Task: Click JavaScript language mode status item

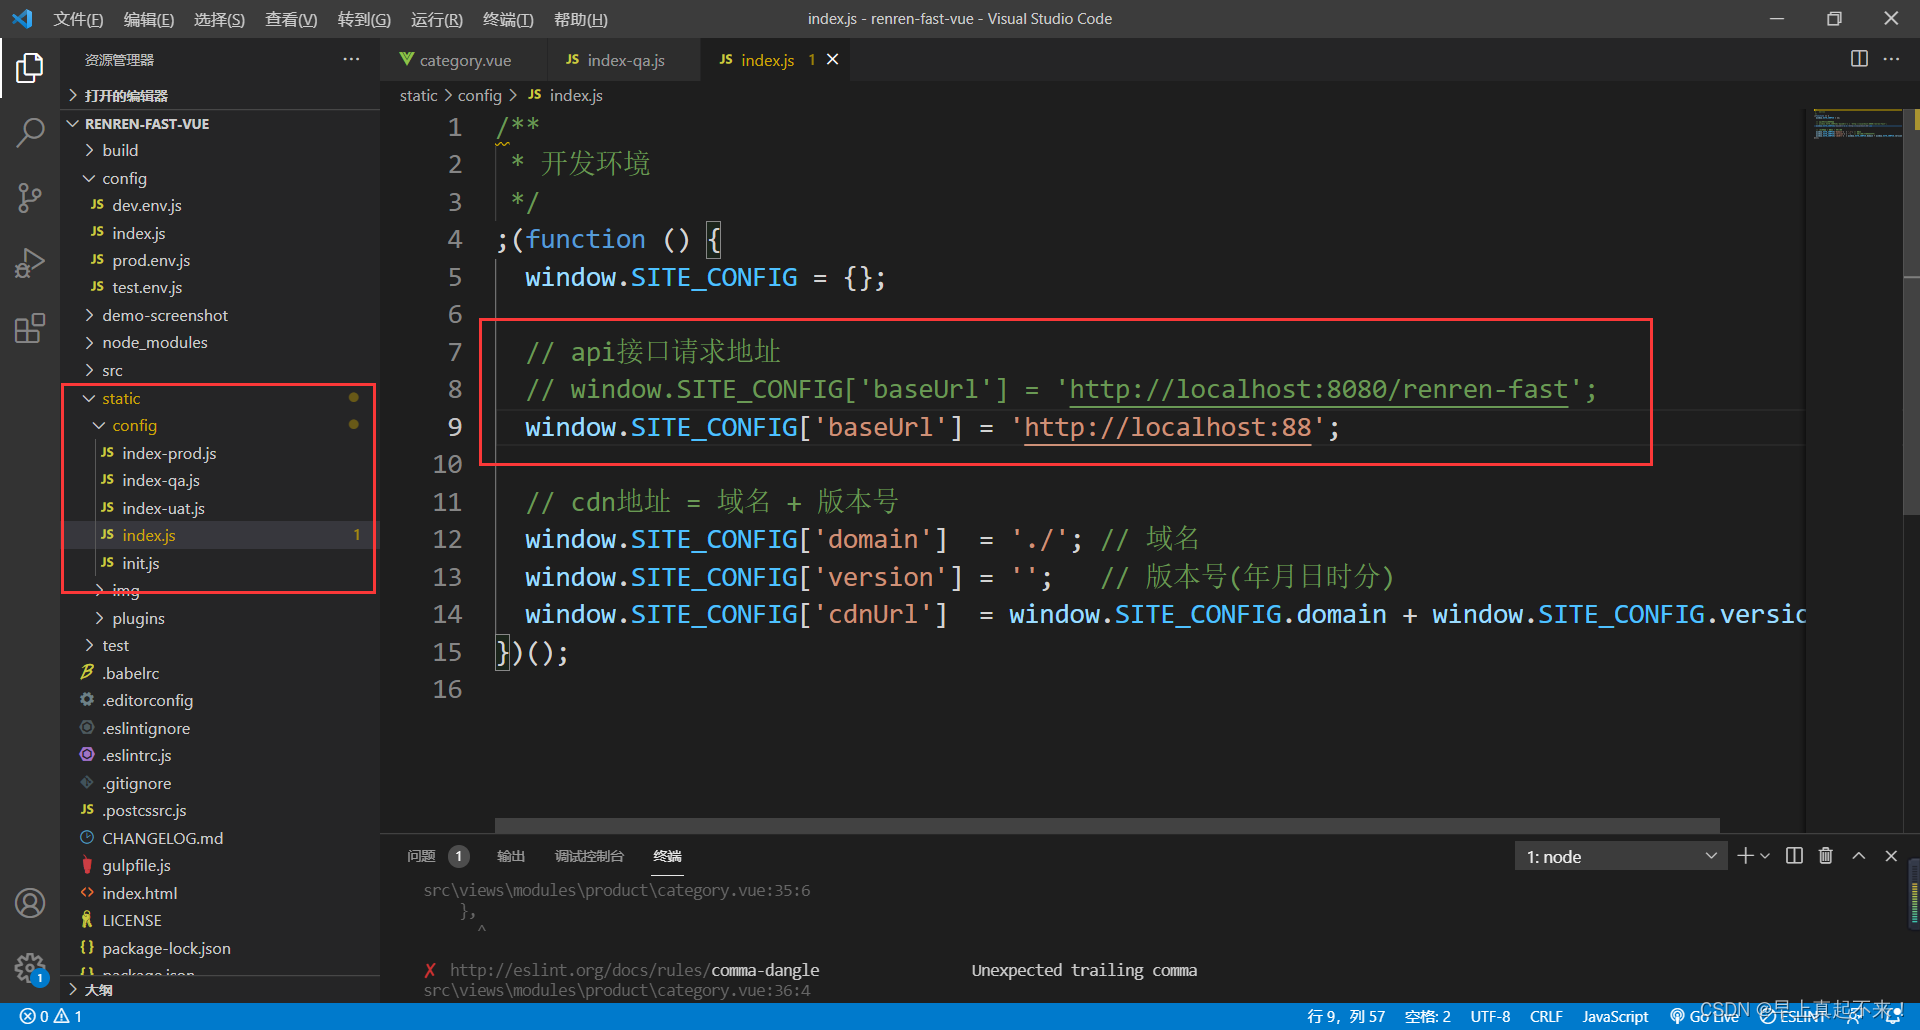Action: (x=1615, y=1016)
